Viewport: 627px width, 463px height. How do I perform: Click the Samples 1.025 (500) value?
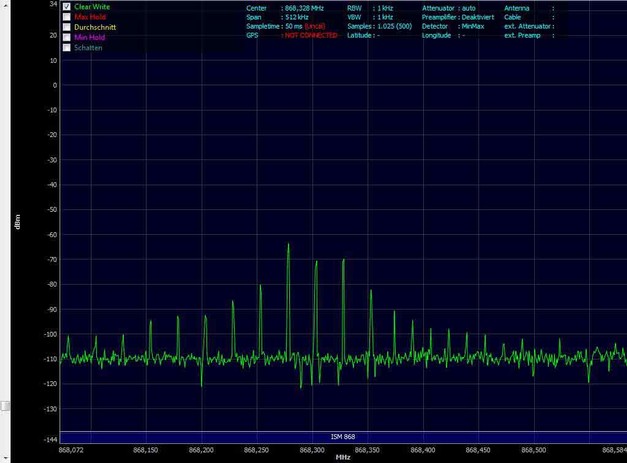tap(390, 26)
